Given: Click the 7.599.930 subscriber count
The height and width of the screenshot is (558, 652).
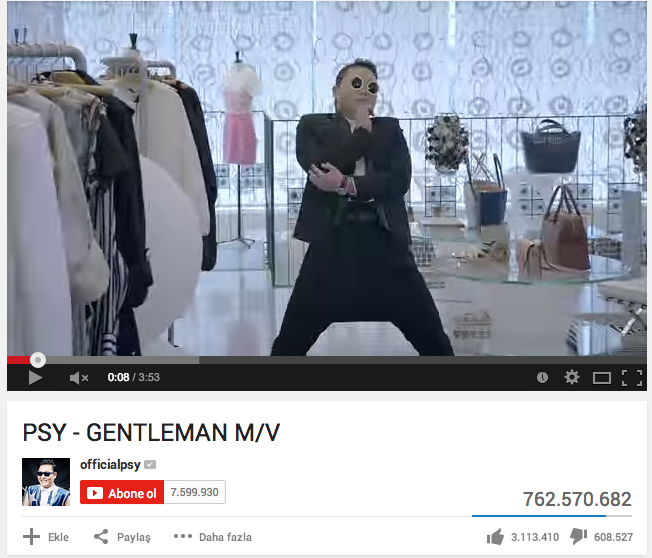Looking at the screenshot, I should (195, 492).
